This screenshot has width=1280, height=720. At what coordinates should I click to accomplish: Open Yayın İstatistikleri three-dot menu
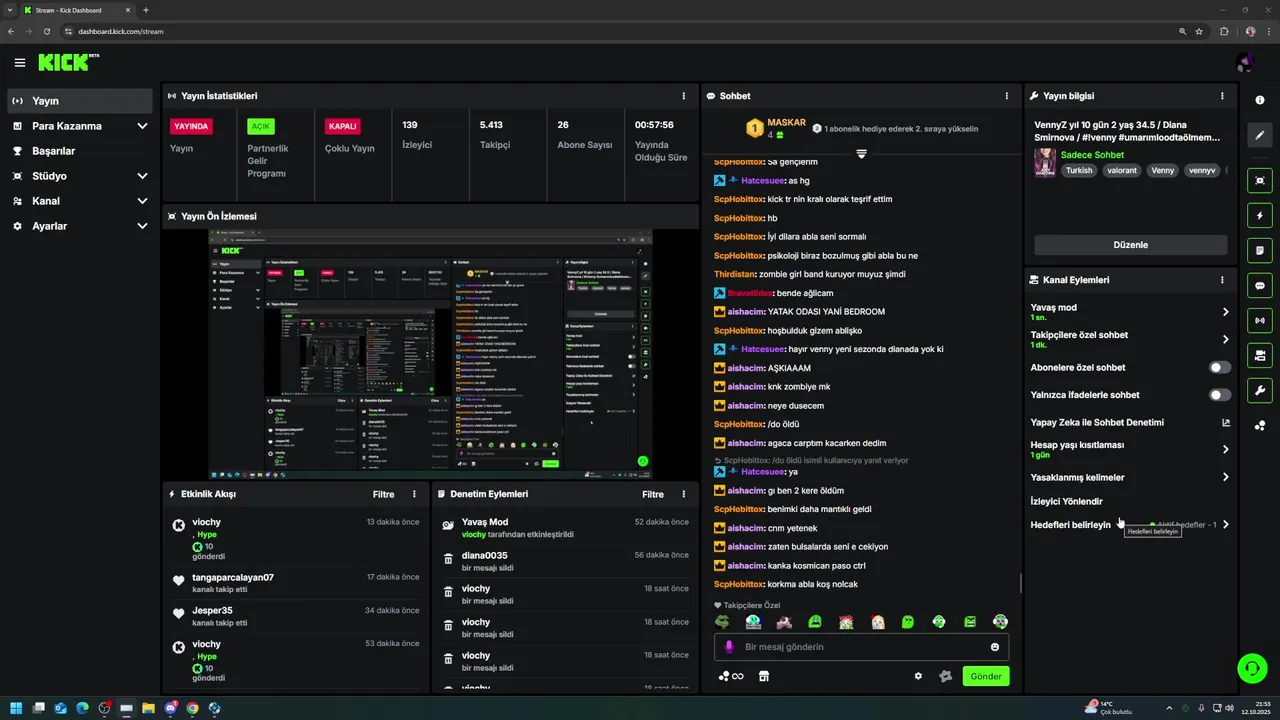[684, 96]
